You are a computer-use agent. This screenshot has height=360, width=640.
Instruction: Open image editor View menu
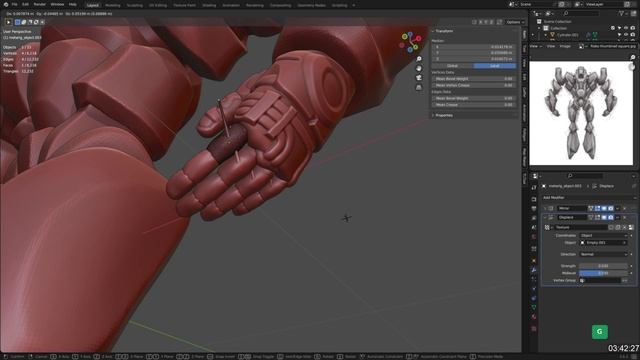point(551,47)
